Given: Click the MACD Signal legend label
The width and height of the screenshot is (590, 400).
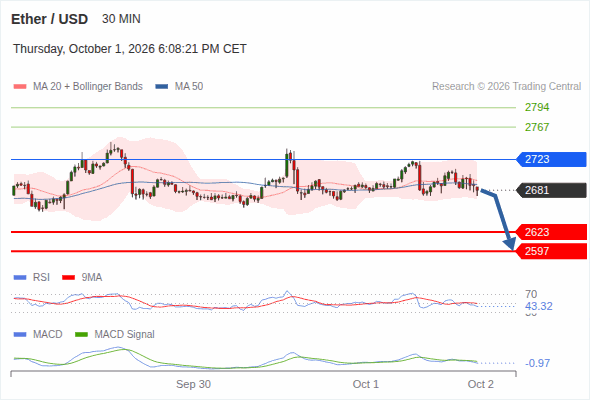Looking at the screenshot, I should point(125,334).
